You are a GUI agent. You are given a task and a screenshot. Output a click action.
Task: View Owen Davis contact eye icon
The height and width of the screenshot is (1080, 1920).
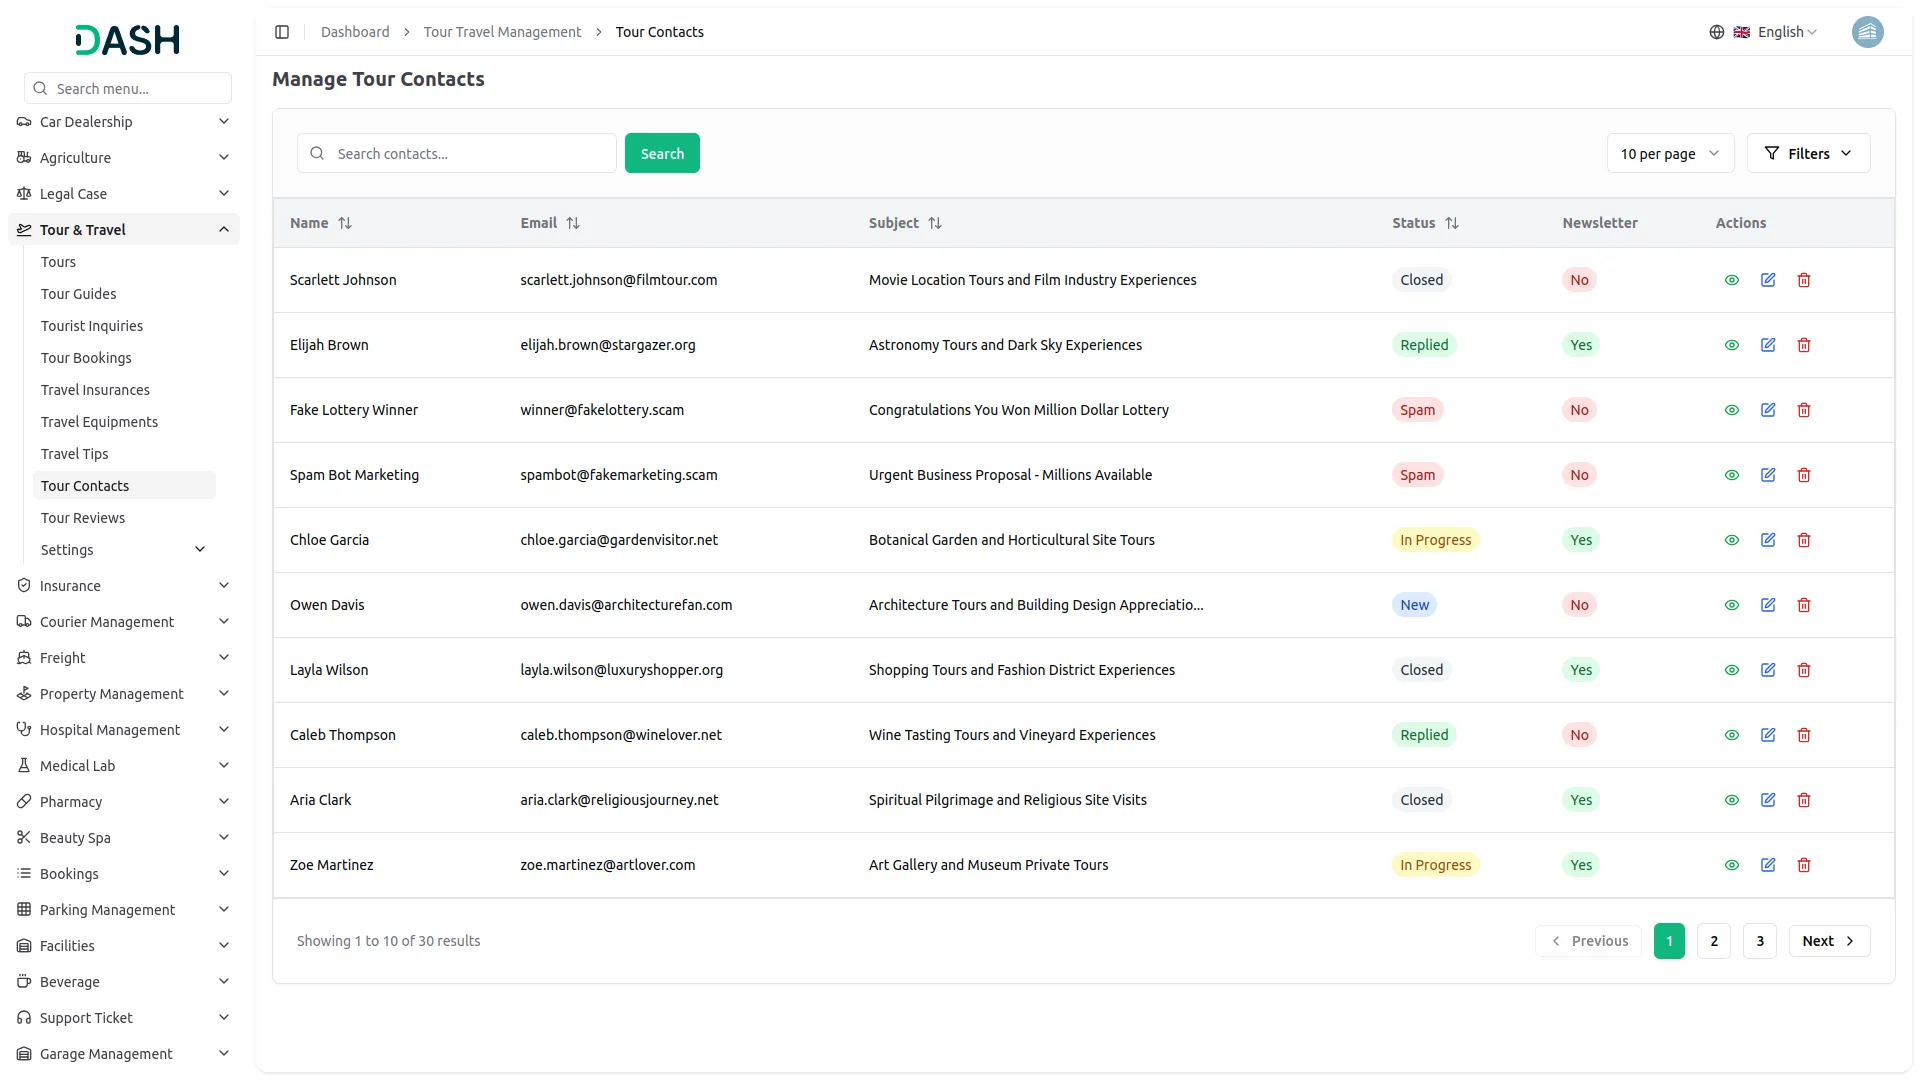point(1731,605)
